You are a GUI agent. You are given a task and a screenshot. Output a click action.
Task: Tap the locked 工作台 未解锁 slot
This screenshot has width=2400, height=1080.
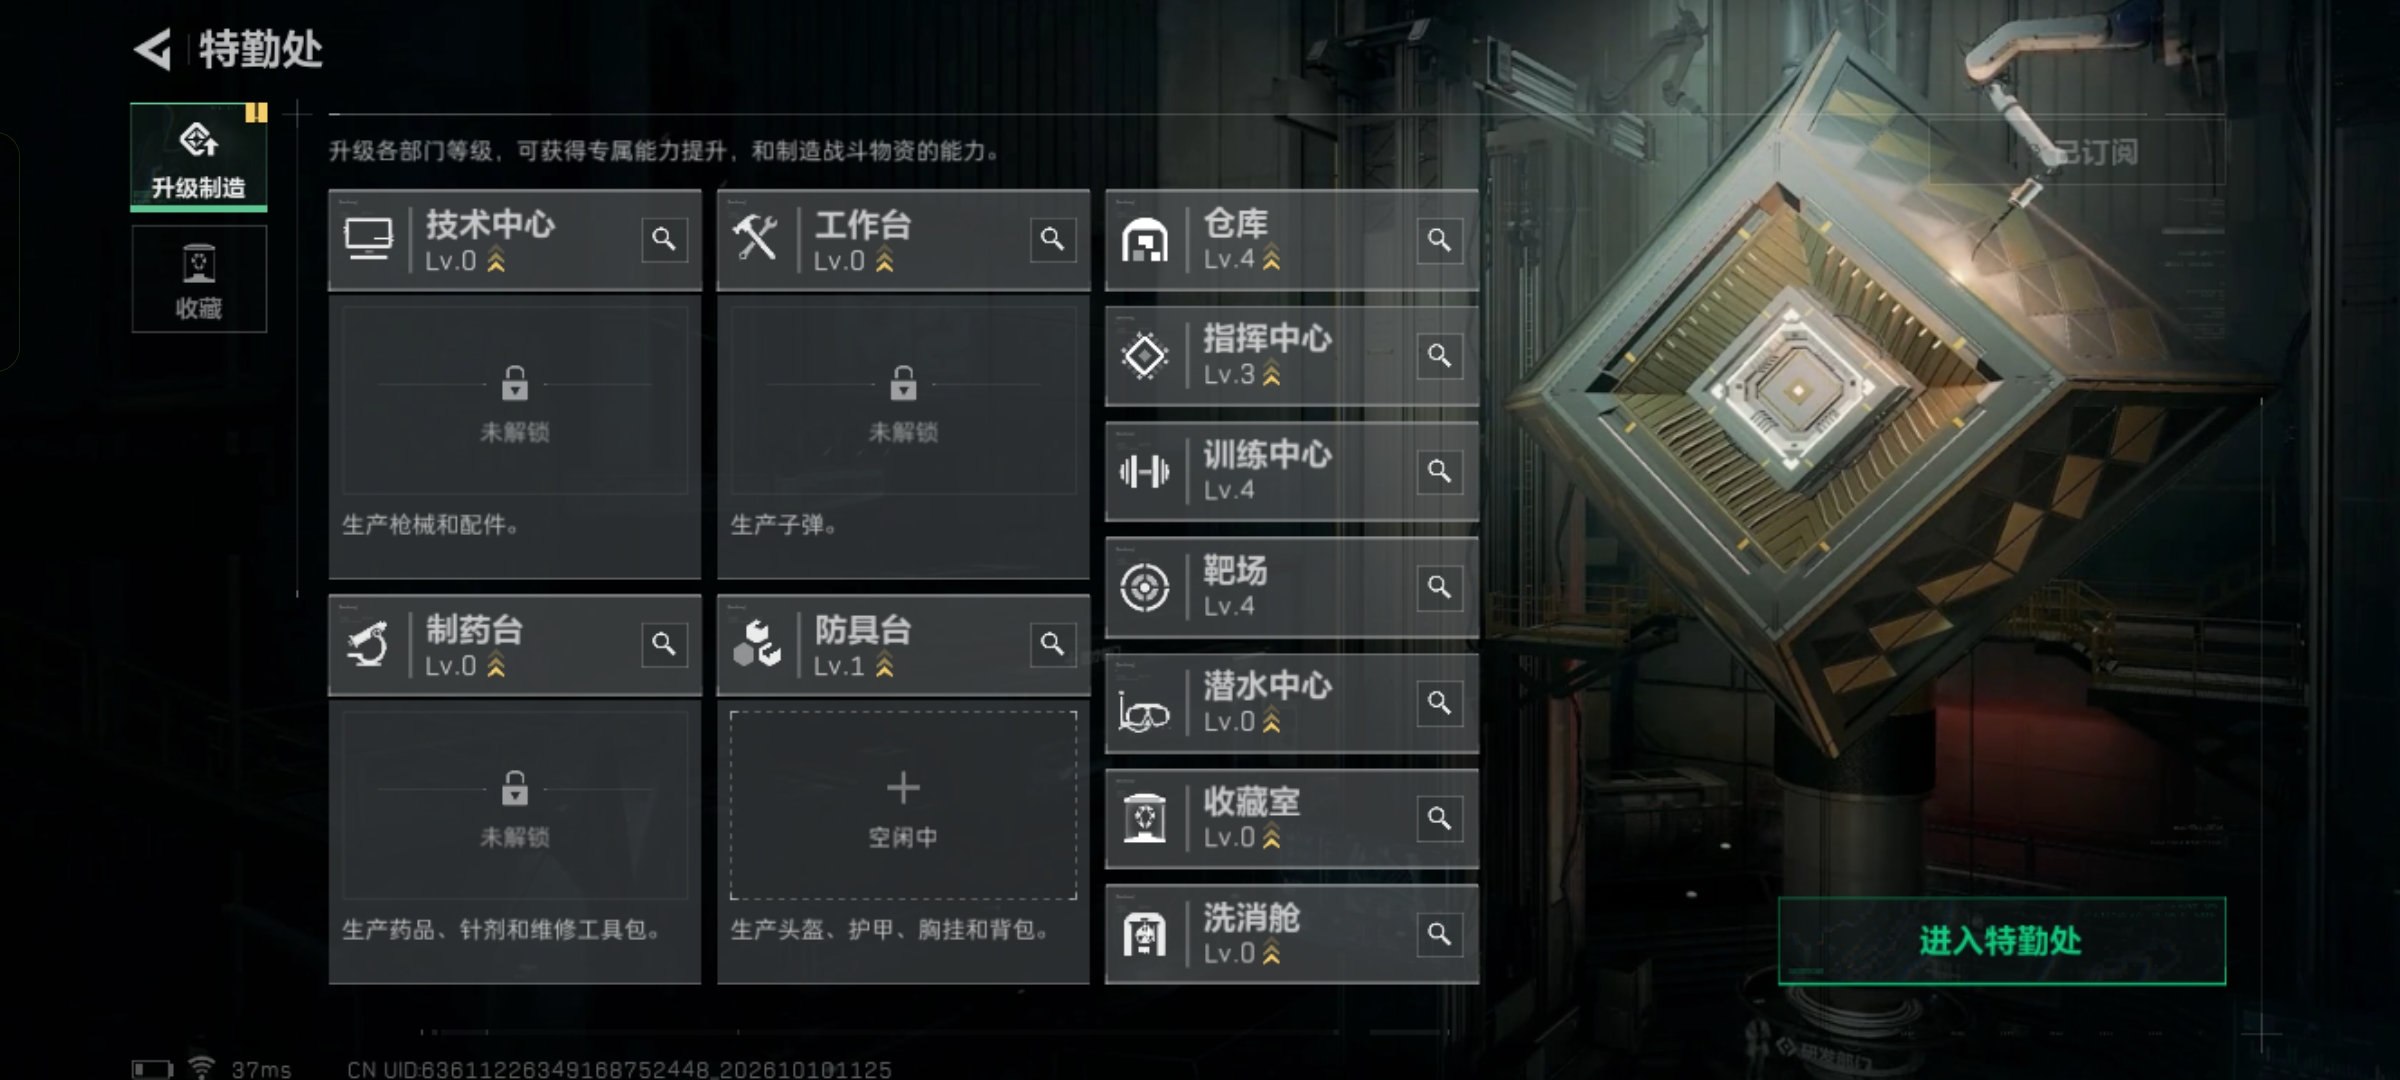903,401
